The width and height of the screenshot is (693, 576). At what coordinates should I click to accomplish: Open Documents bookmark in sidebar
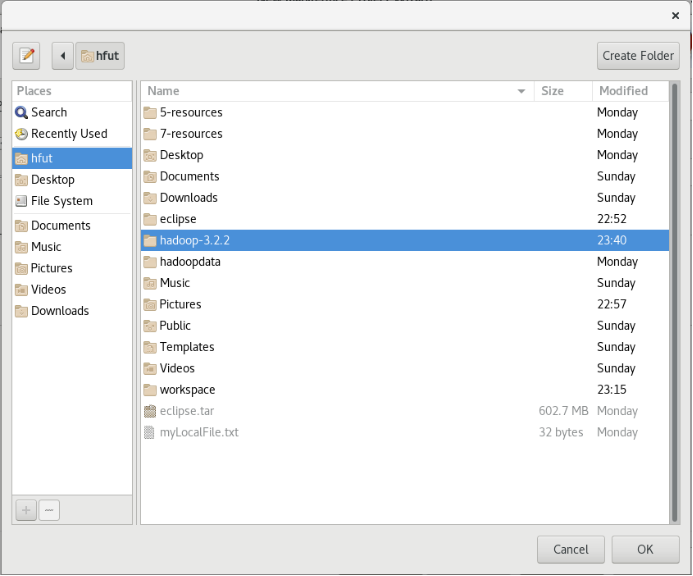tap(72, 225)
